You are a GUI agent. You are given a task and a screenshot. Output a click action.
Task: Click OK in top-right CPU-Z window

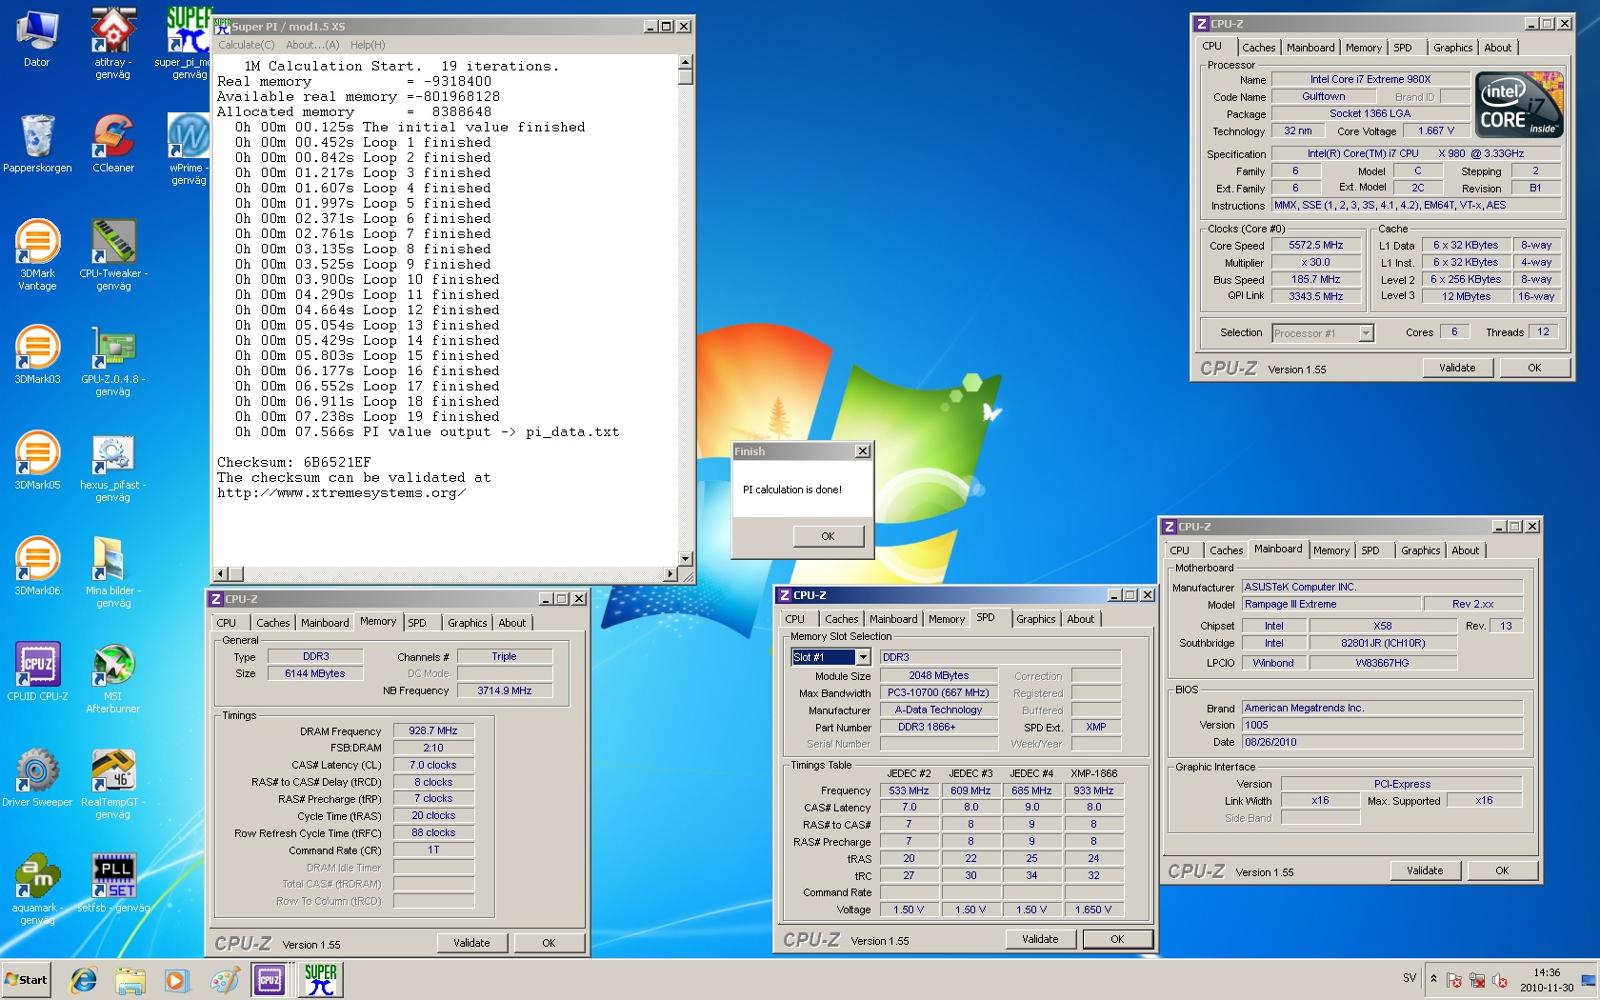(1534, 368)
